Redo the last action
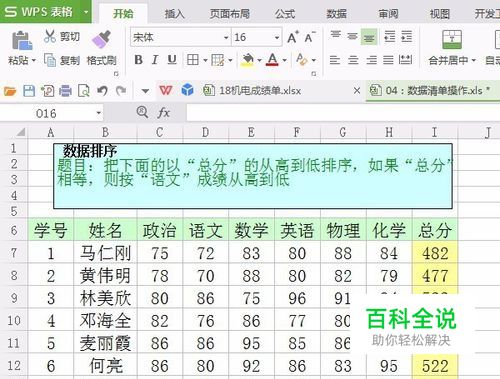Viewport: 500px width, 379px height. click(121, 91)
